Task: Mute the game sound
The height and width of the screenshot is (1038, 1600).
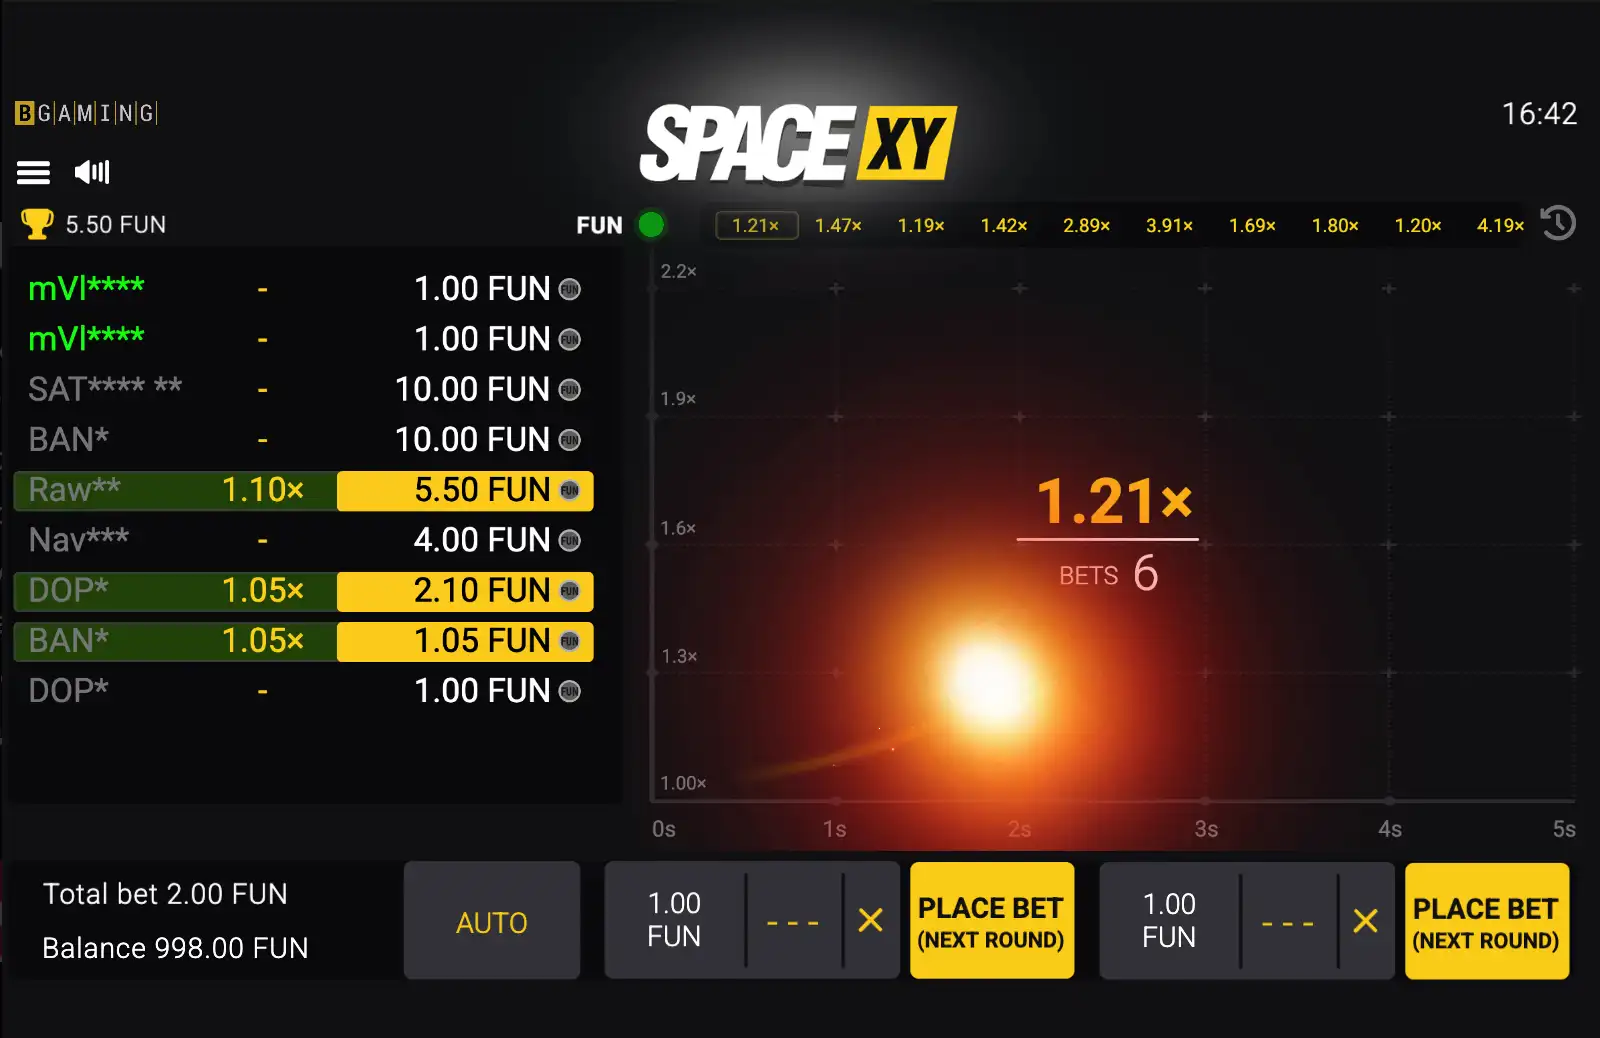Action: click(92, 172)
